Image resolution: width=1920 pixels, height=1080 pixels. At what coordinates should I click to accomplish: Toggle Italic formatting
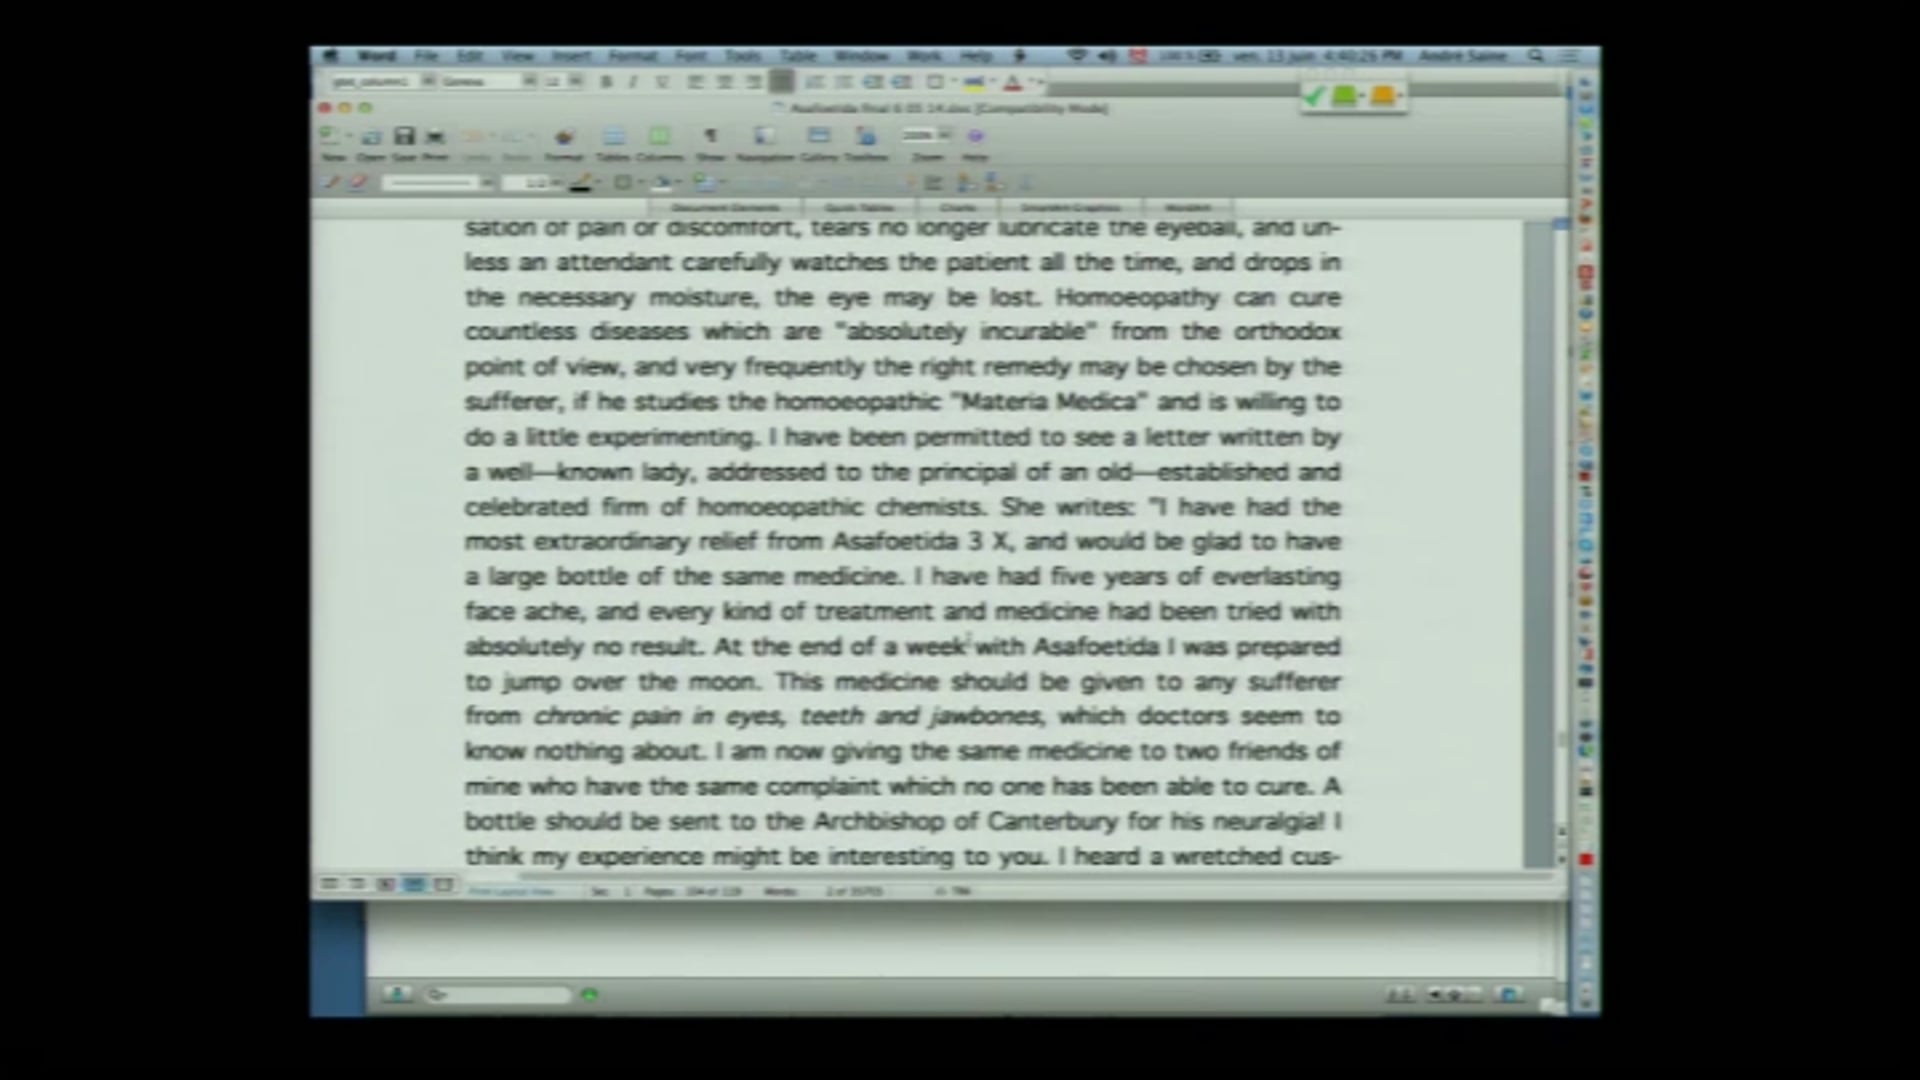[633, 82]
